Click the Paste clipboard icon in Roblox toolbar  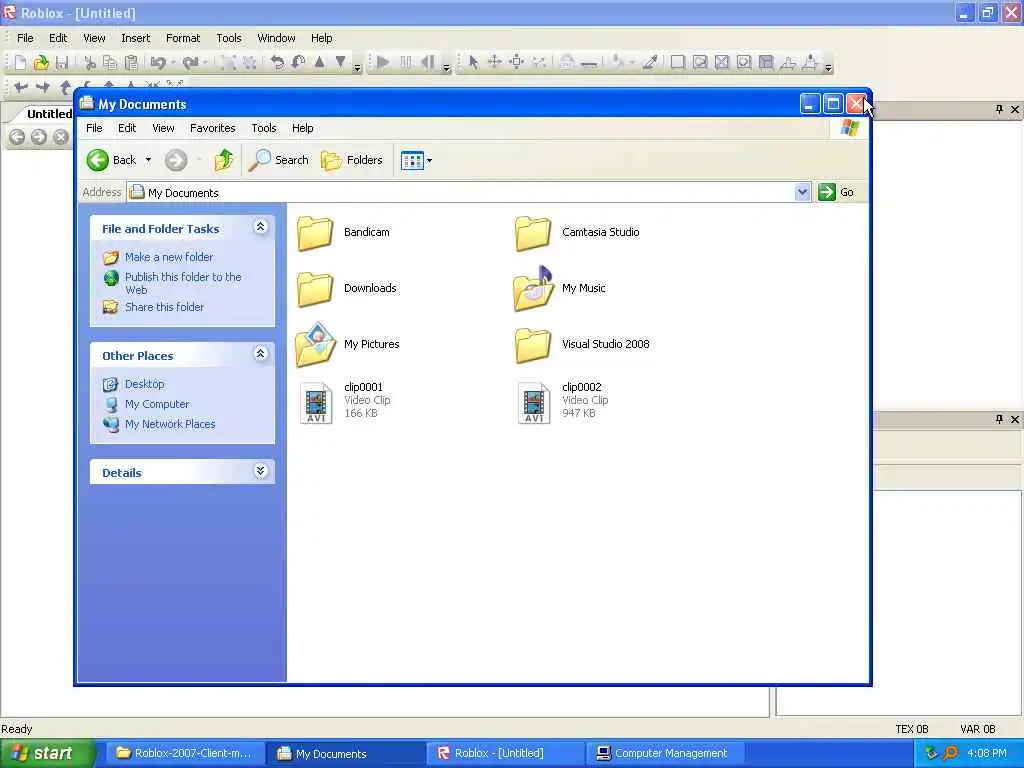coord(131,63)
